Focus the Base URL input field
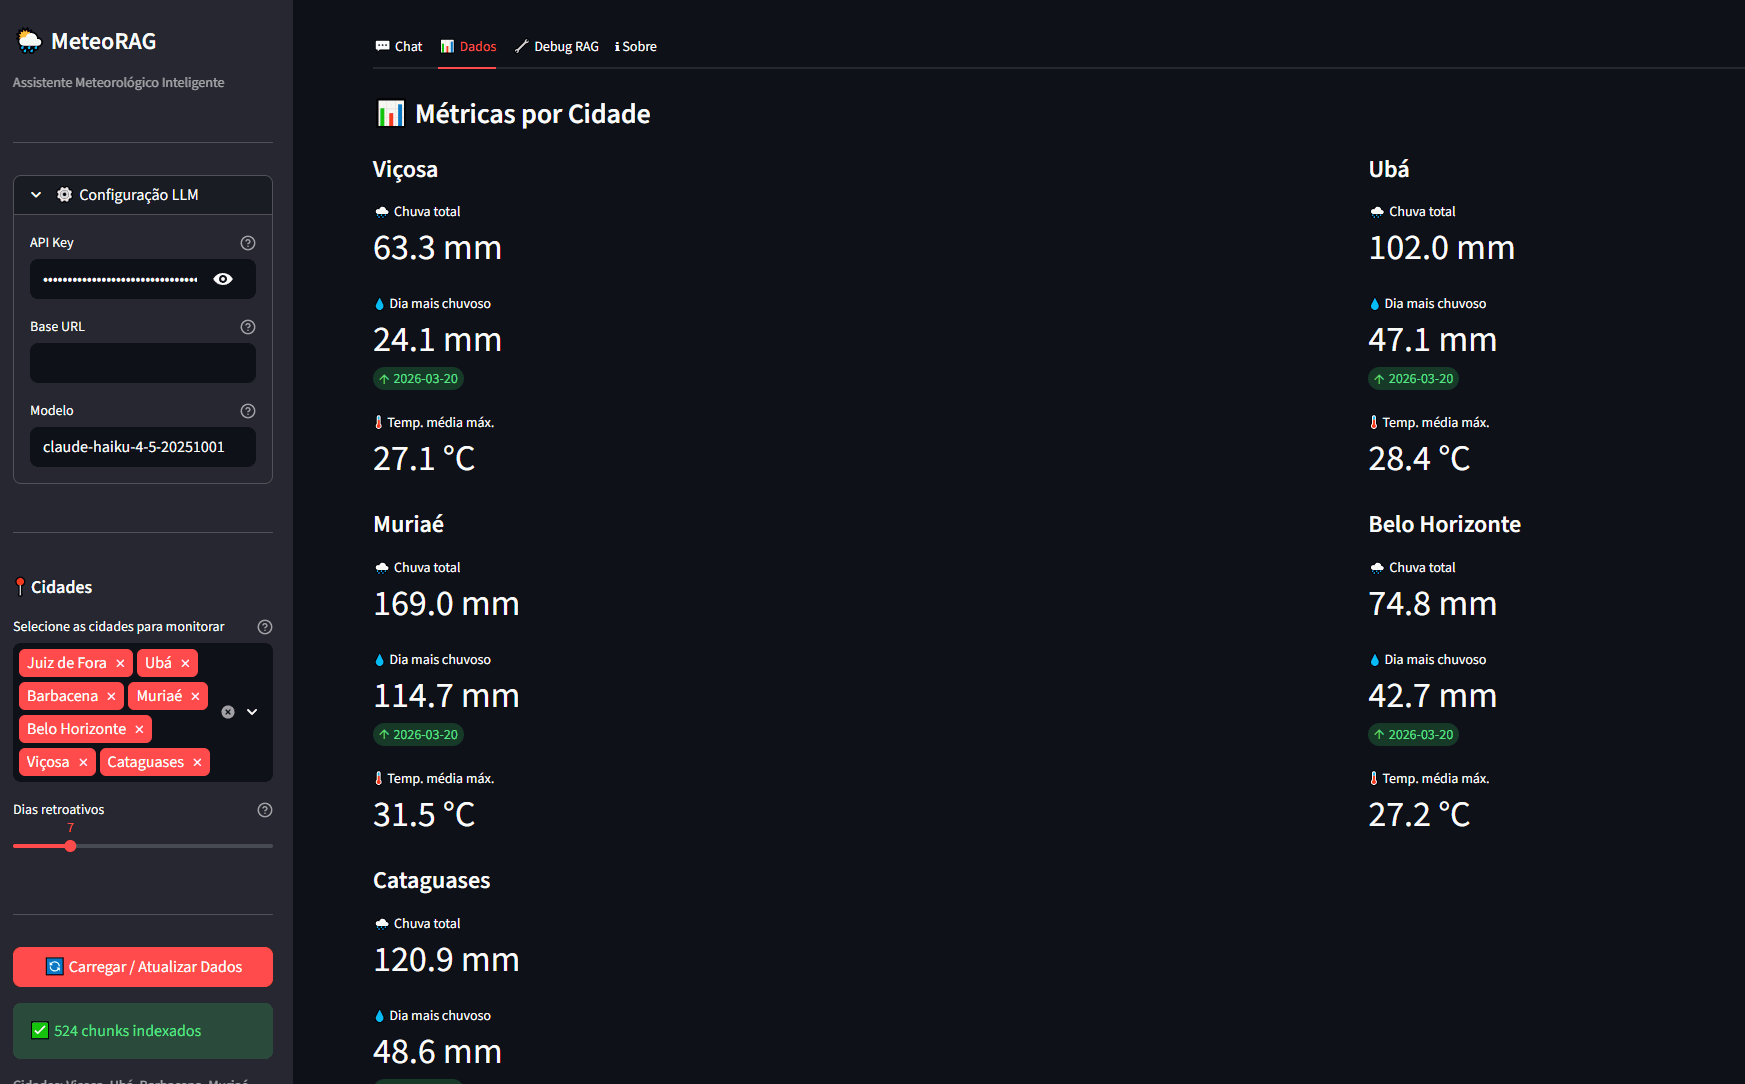Viewport: 1745px width, 1084px height. 143,363
